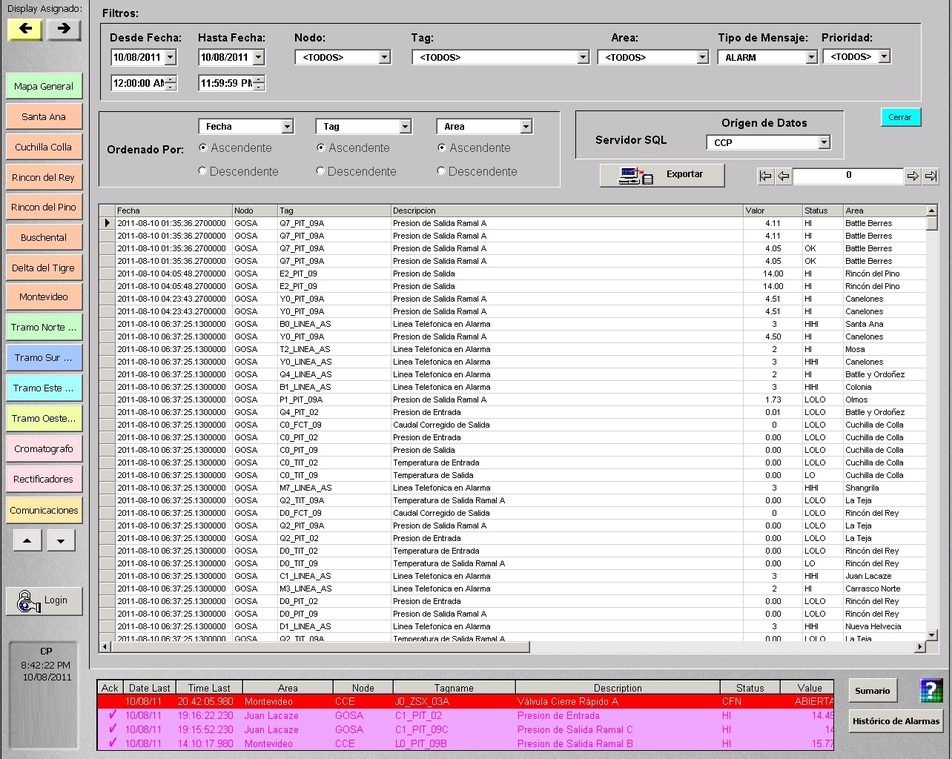Image resolution: width=952 pixels, height=759 pixels.
Task: Open first sort field dropdown showing Fecha
Action: point(287,126)
